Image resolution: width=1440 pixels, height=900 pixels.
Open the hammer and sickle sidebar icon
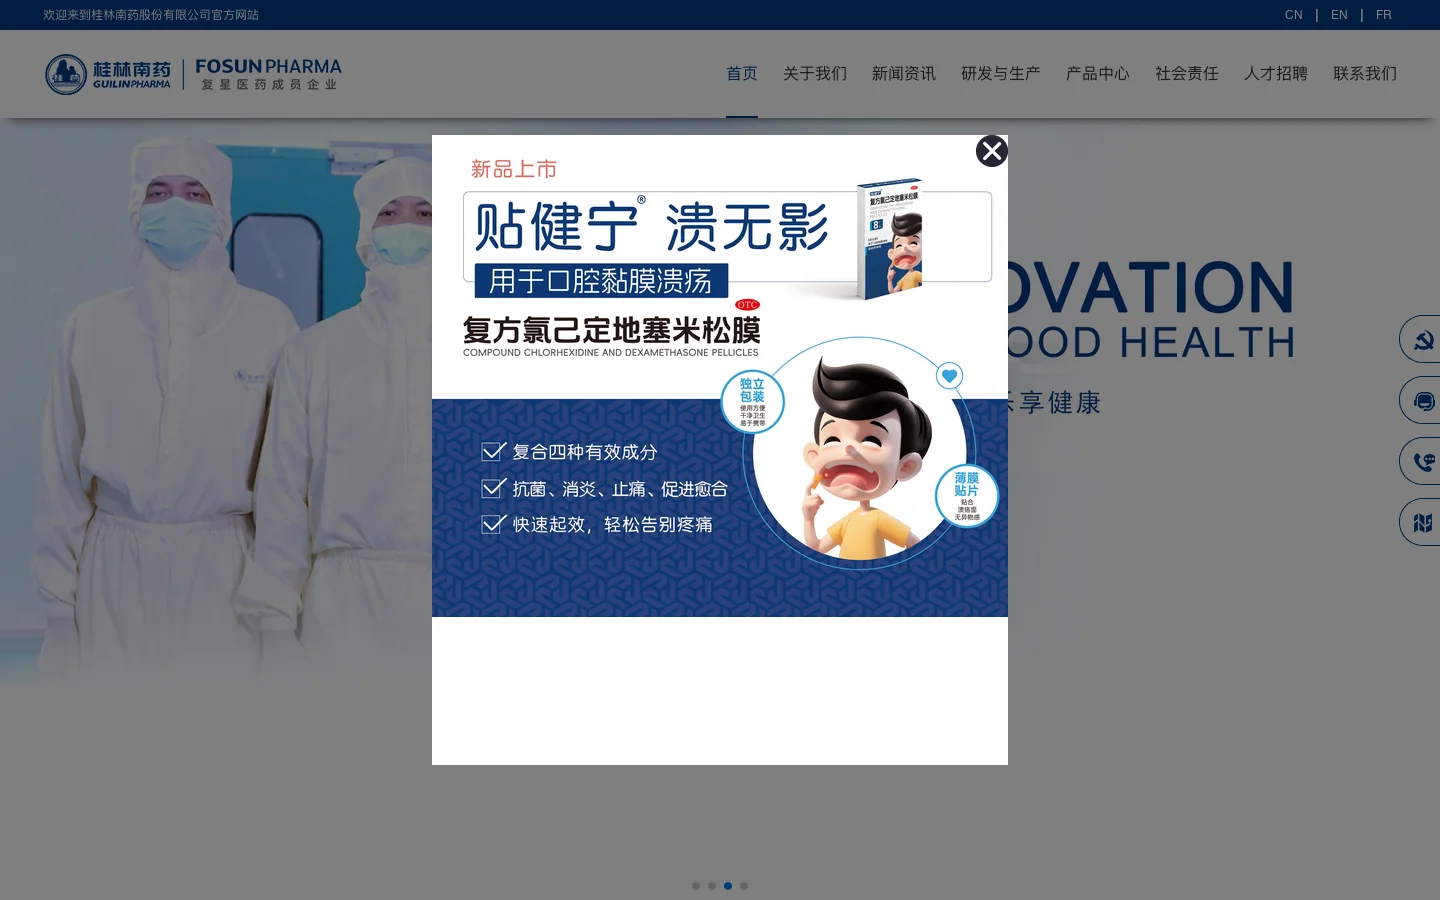(1422, 340)
